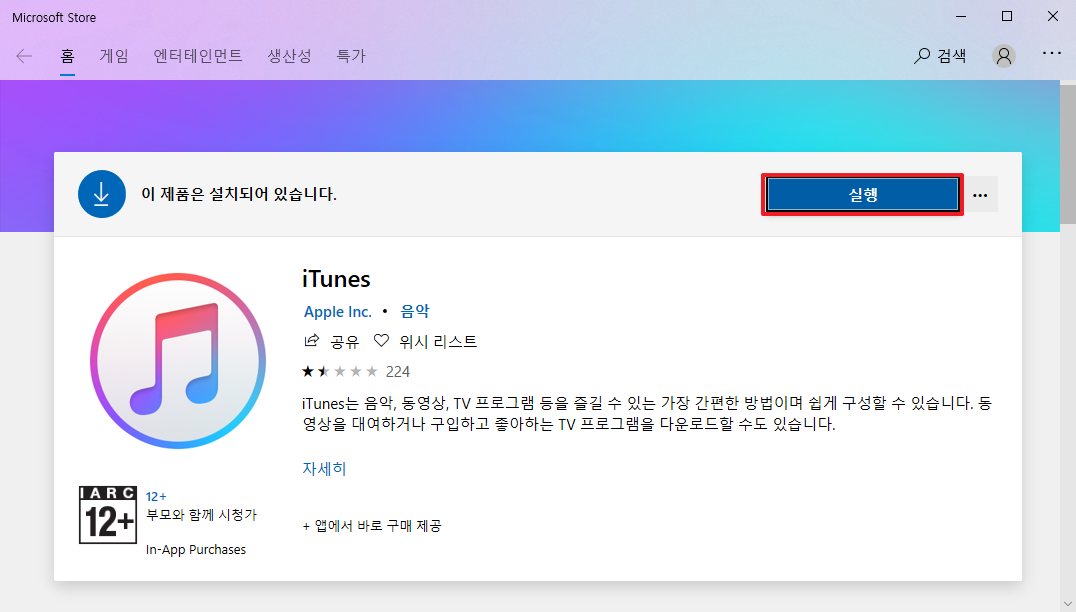Go back using the back arrow
This screenshot has width=1076, height=612.
coord(24,56)
